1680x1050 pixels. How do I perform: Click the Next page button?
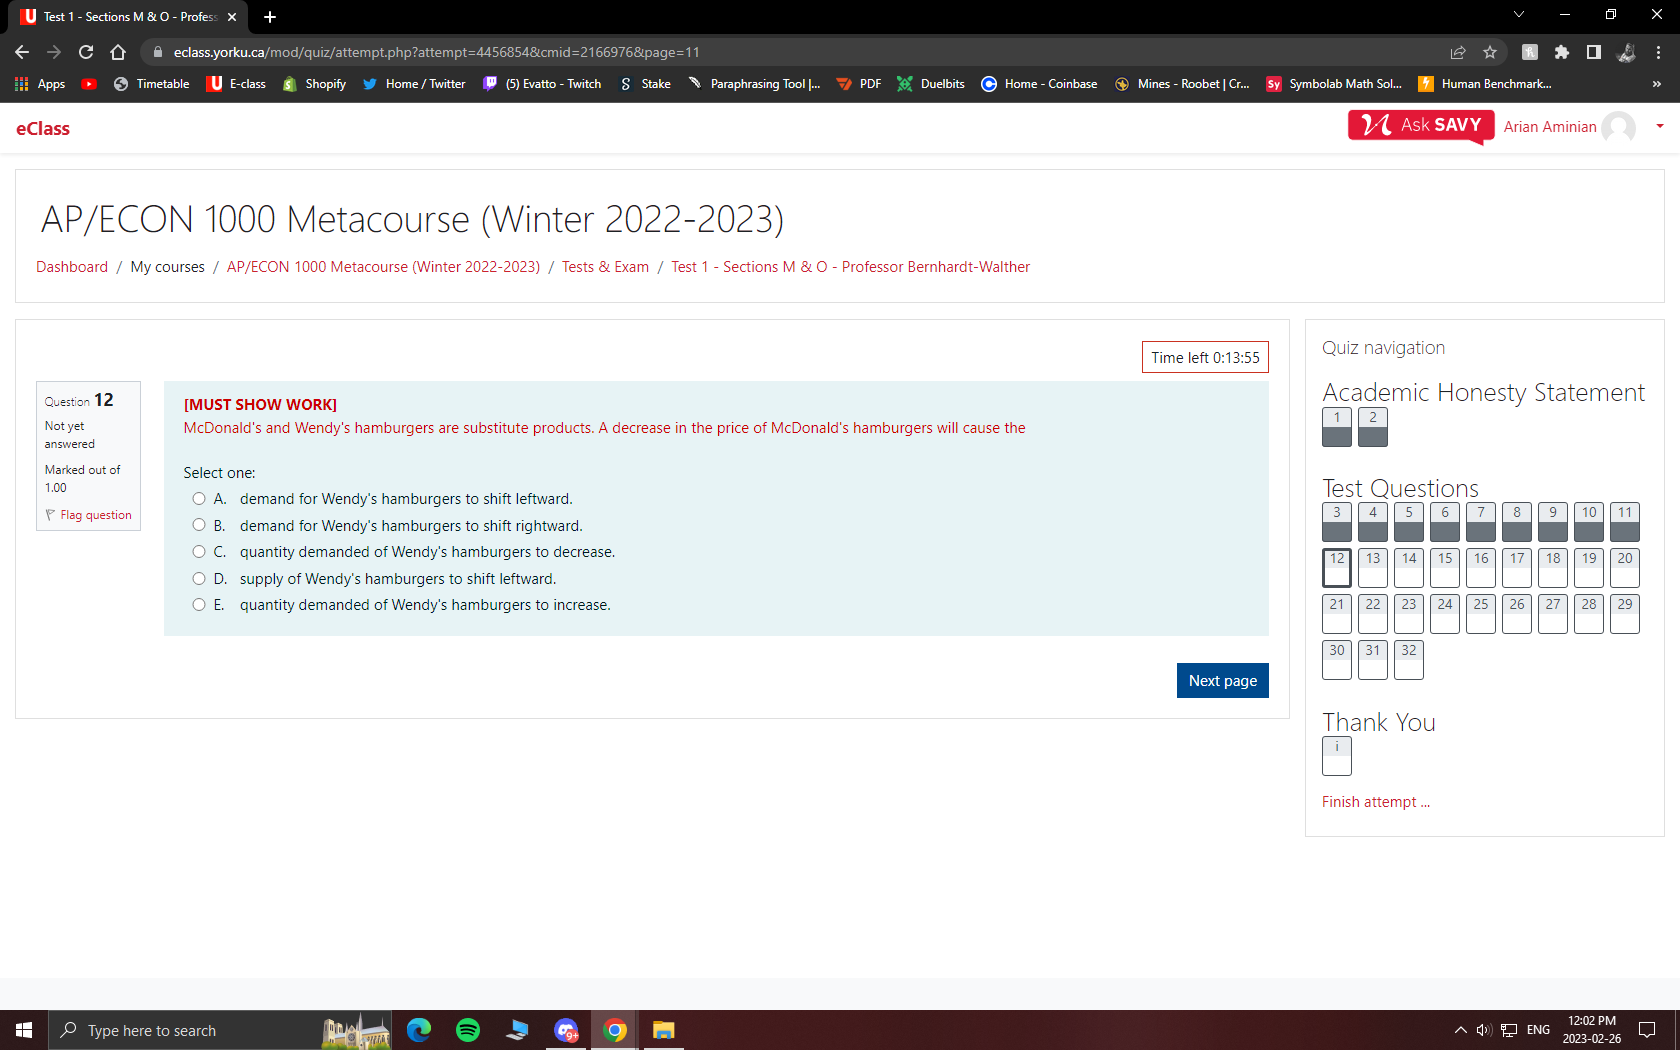coord(1222,680)
